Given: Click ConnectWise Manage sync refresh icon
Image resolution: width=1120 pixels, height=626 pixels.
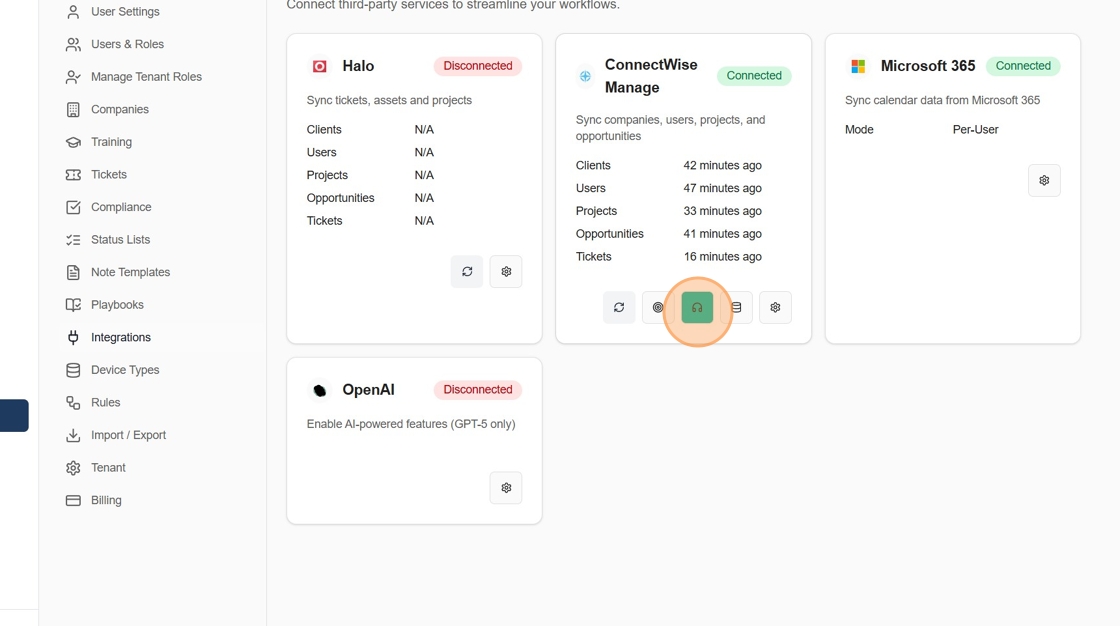Looking at the screenshot, I should point(619,307).
